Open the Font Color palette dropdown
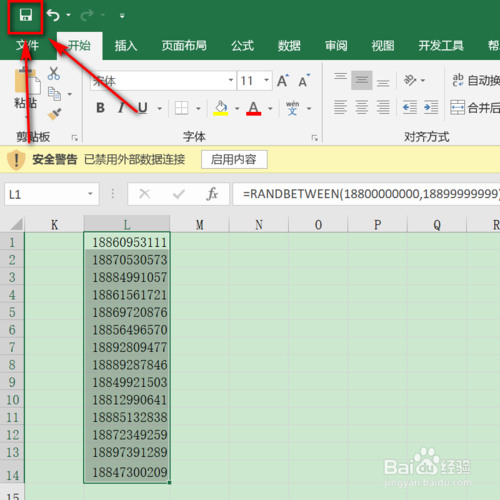Image resolution: width=500 pixels, height=500 pixels. click(270, 109)
